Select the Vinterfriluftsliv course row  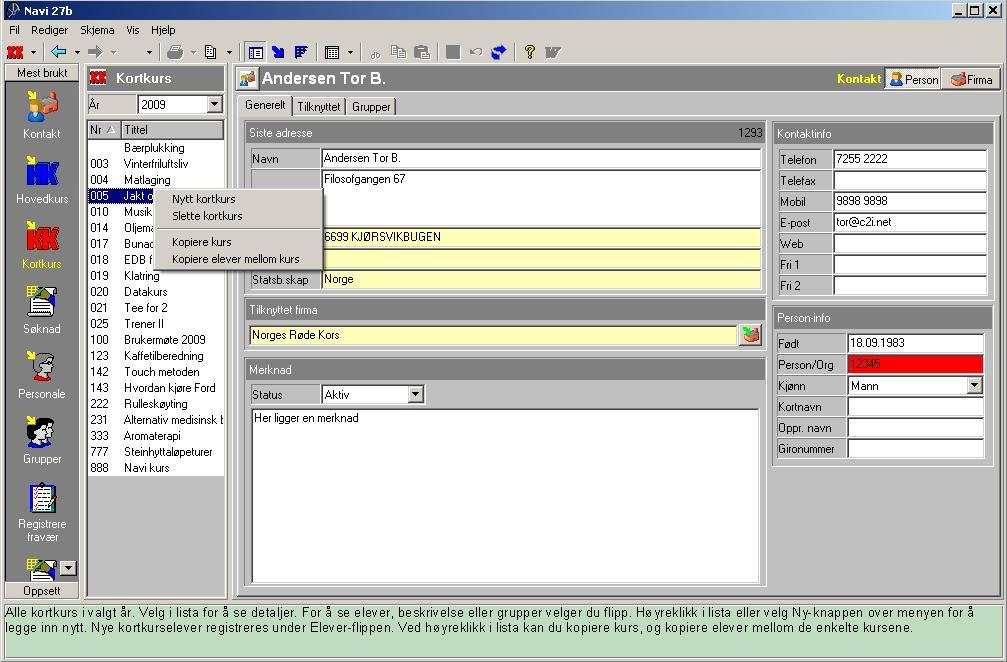click(x=155, y=164)
